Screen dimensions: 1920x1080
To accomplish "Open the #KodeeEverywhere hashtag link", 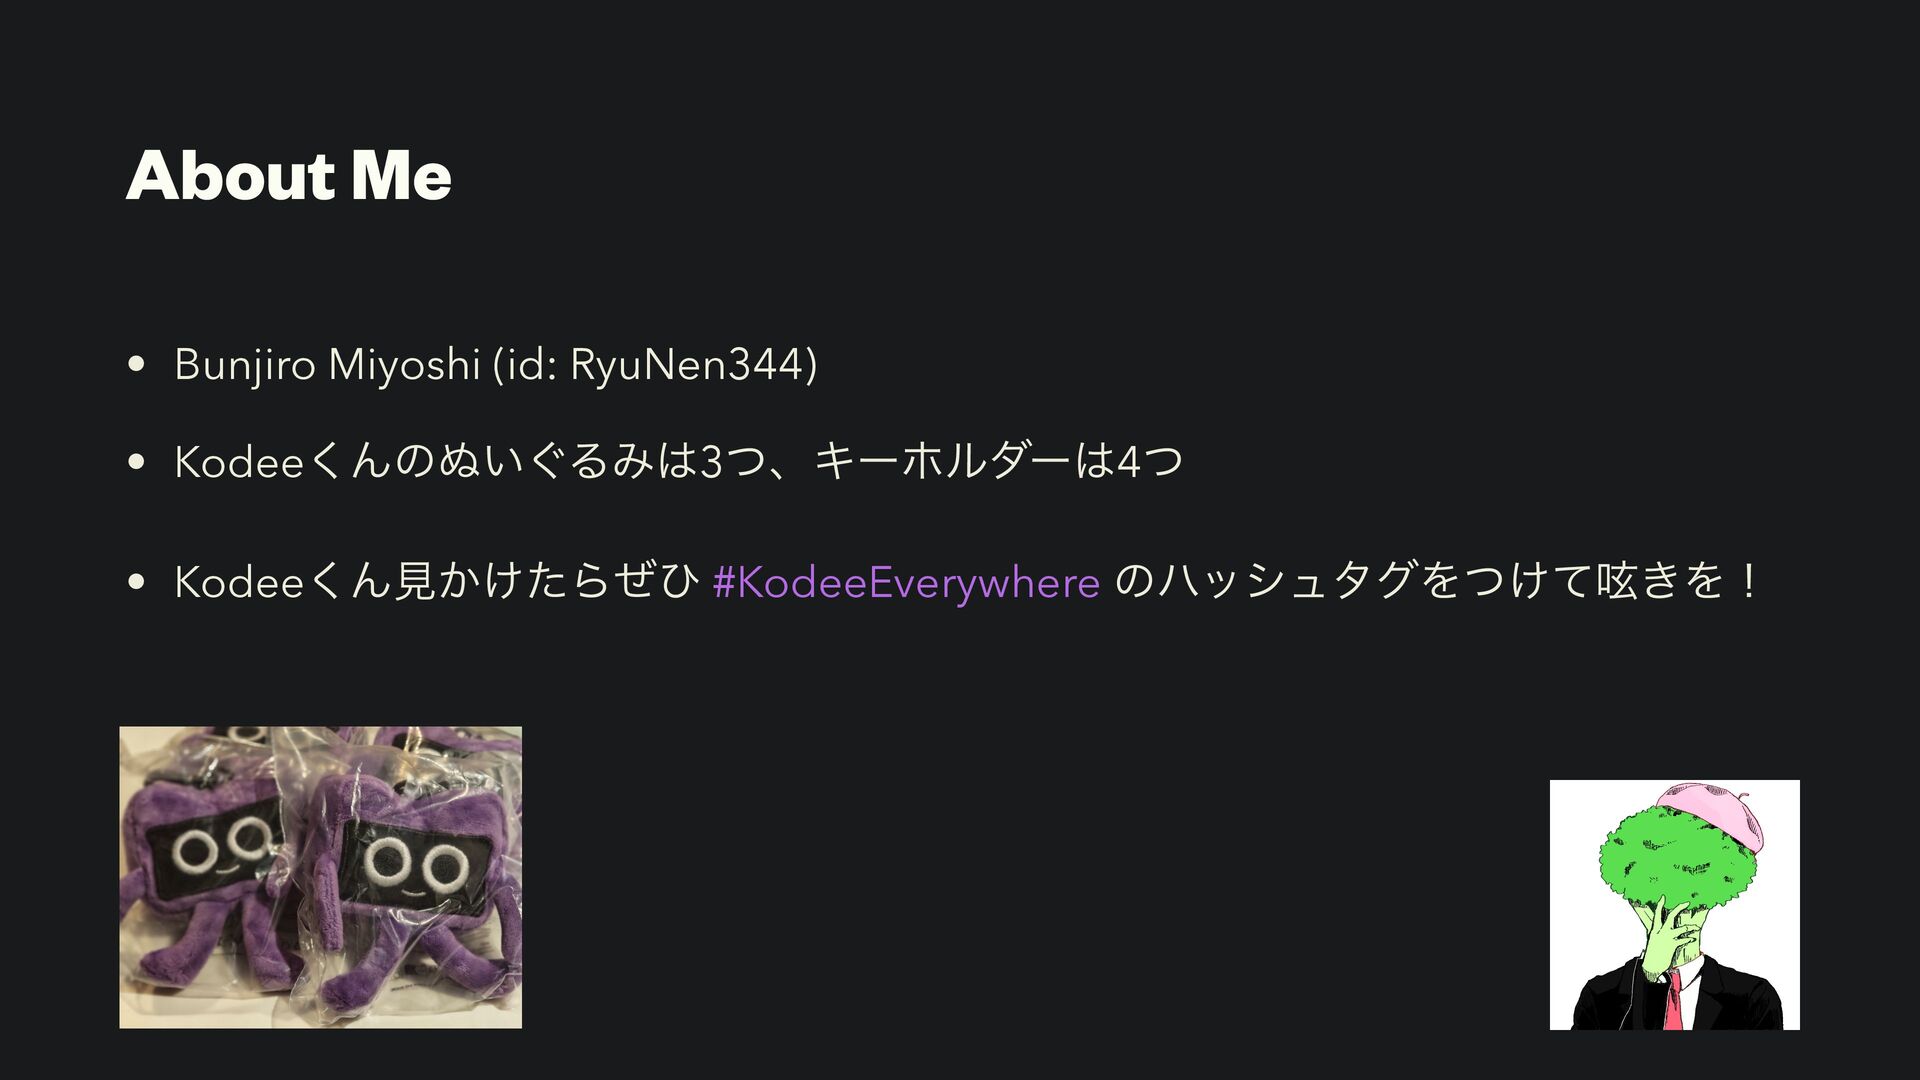I will point(906,582).
